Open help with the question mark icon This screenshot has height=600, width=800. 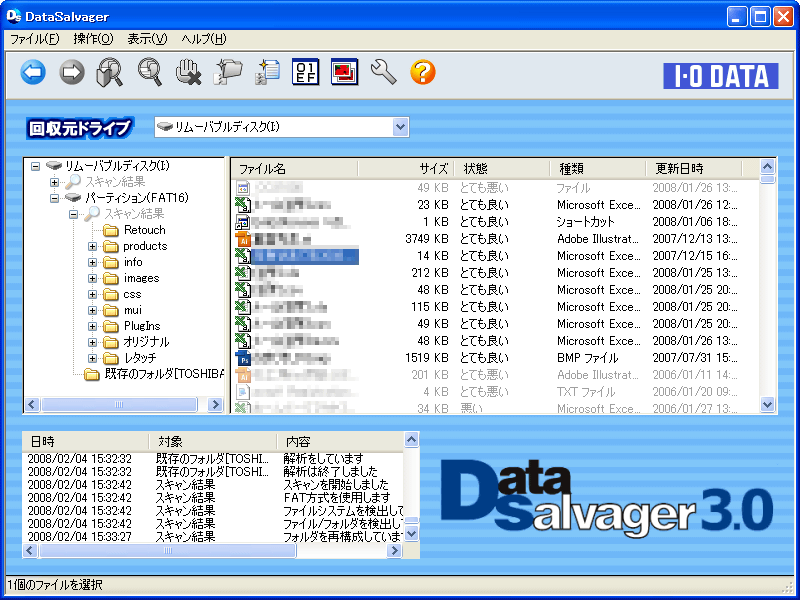422,72
